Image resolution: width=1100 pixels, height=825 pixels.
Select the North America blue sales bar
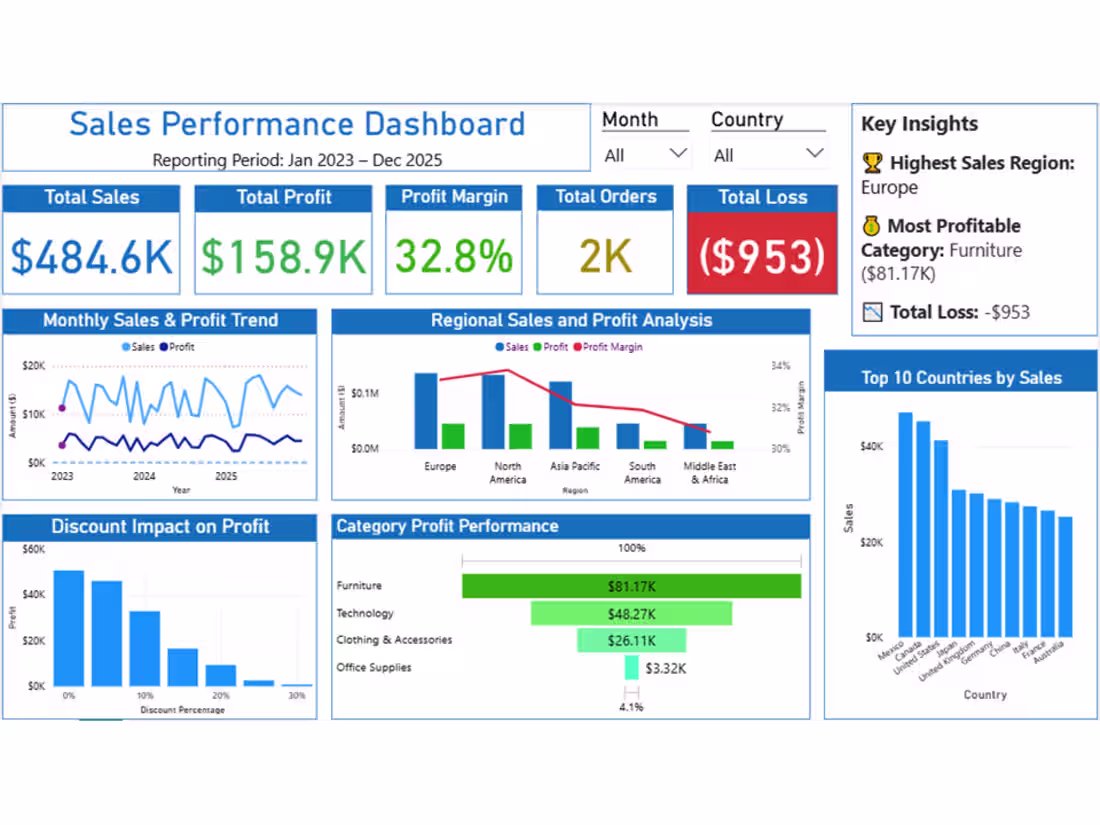coord(493,412)
